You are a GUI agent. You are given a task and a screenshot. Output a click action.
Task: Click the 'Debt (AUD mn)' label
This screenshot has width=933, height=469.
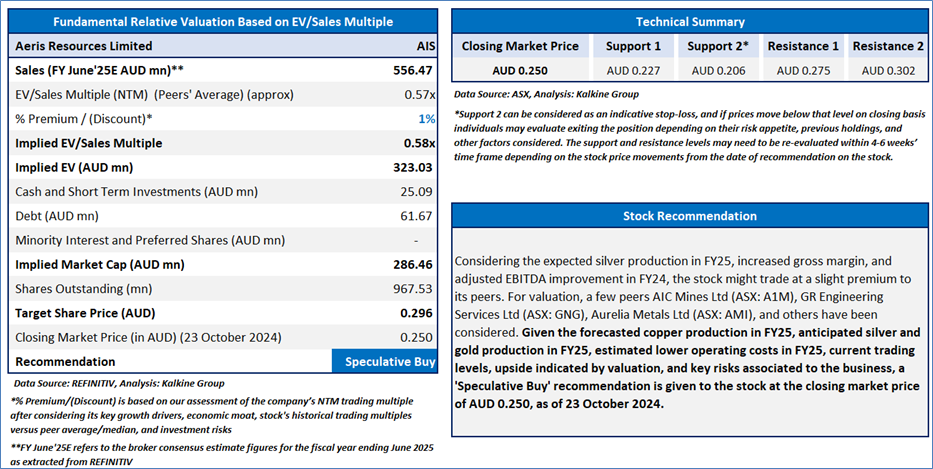(57, 216)
